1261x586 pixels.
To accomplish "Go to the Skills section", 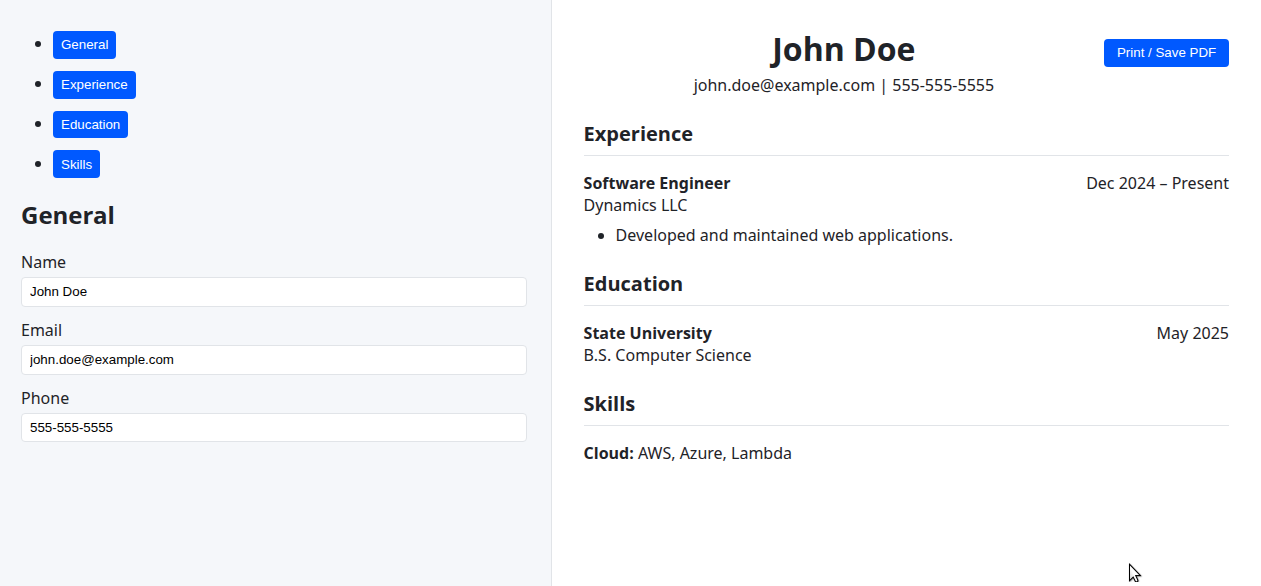I will 76,165.
